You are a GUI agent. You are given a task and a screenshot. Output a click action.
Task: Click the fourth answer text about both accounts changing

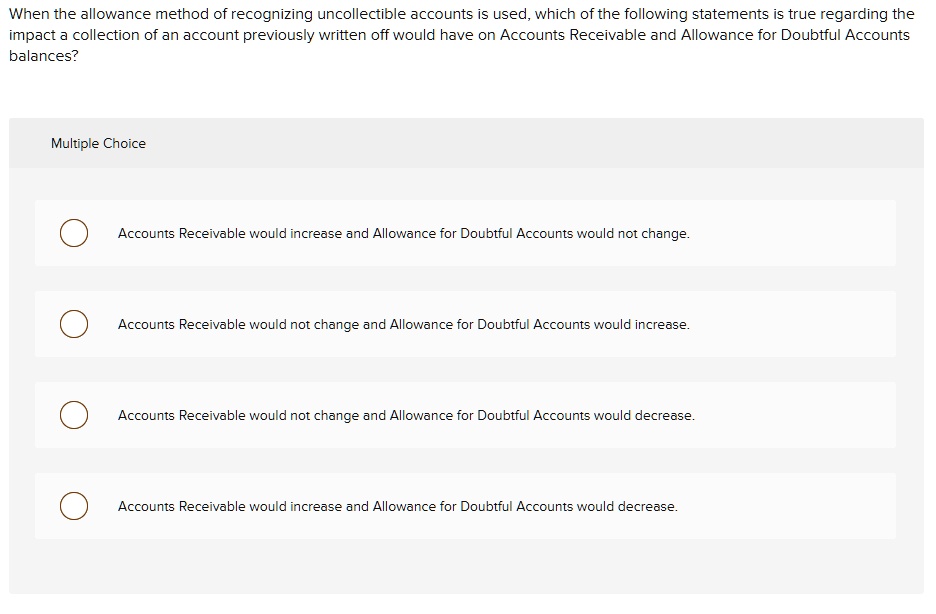click(398, 506)
